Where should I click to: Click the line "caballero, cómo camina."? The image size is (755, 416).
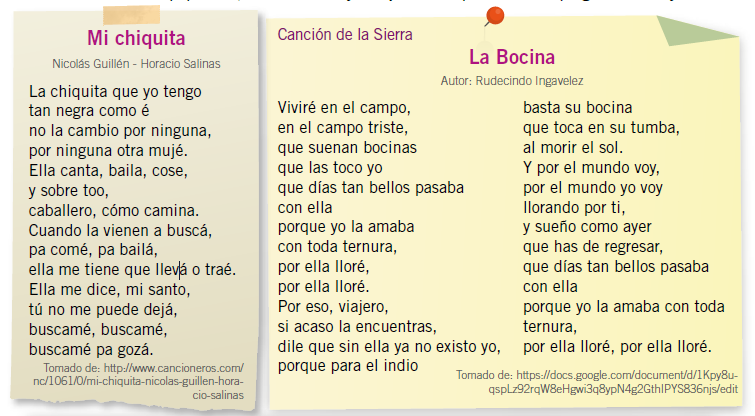[115, 210]
